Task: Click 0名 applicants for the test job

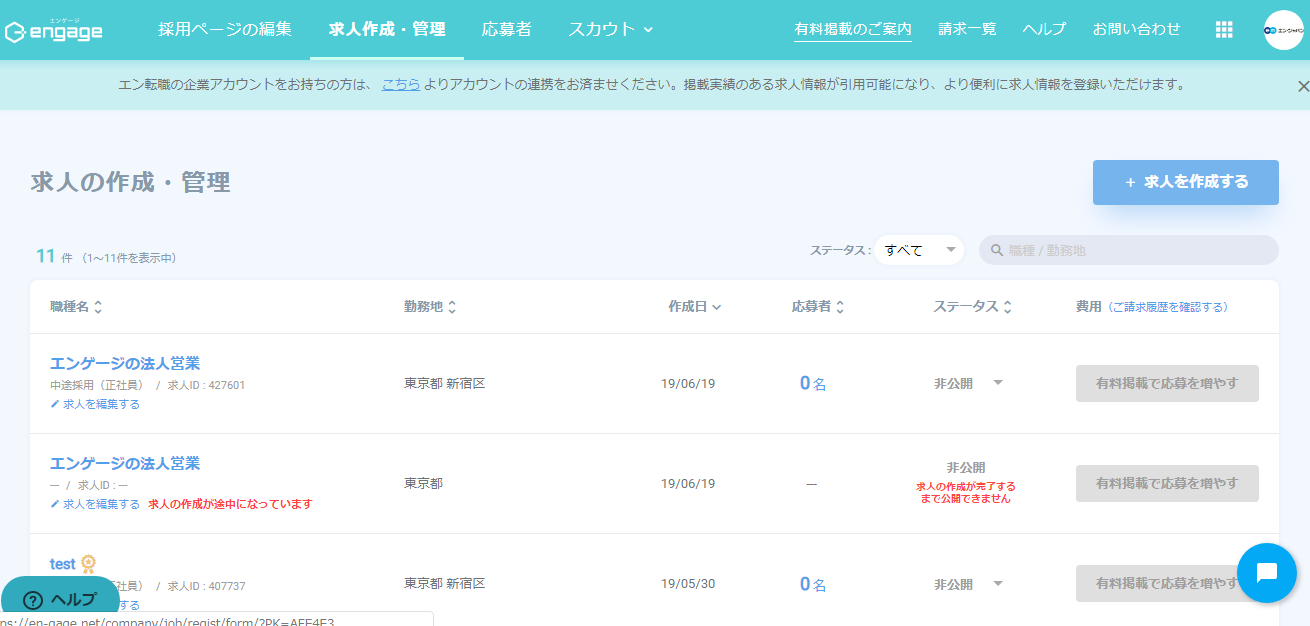Action: pyautogui.click(x=812, y=584)
